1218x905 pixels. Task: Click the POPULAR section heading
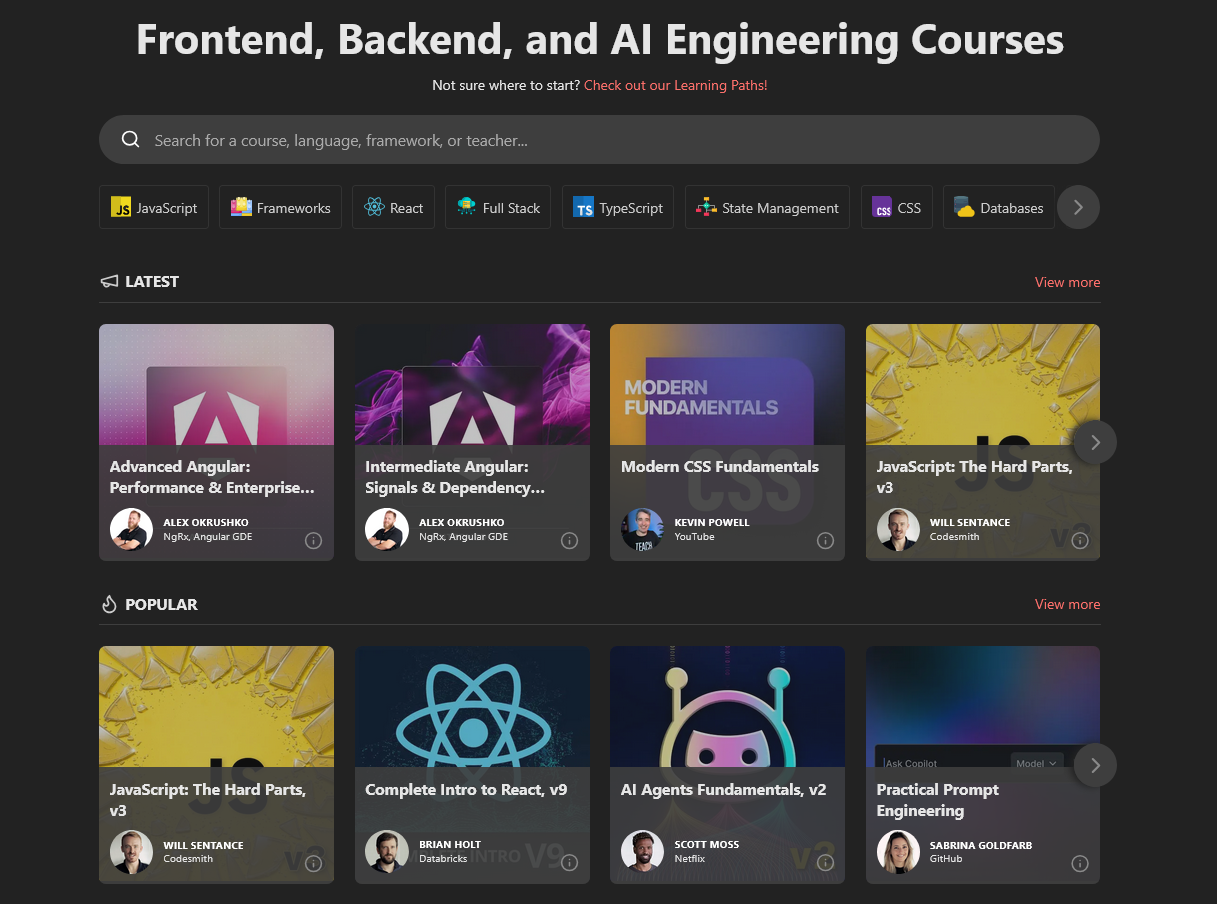[x=161, y=604]
